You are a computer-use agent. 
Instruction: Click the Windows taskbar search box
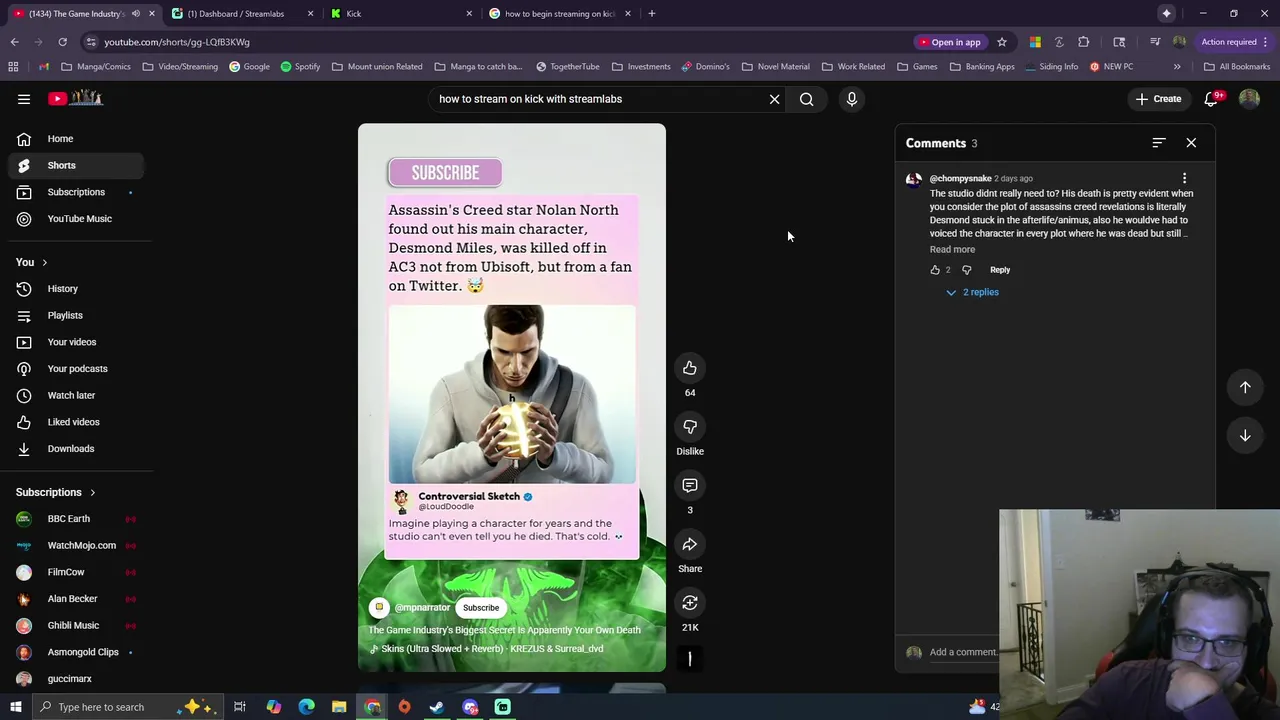pyautogui.click(x=130, y=707)
